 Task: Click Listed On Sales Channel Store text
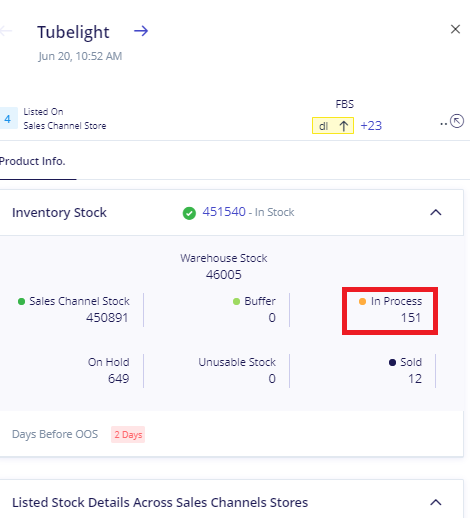(65, 119)
